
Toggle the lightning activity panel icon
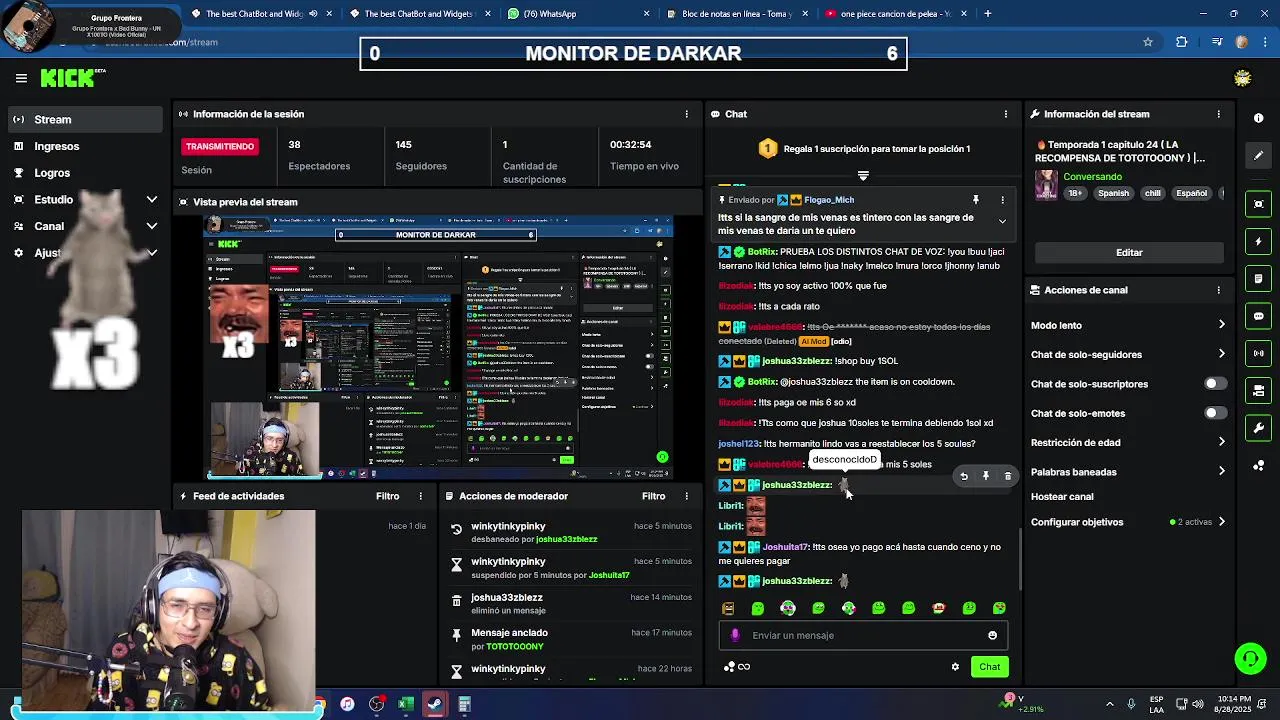tap(1258, 241)
